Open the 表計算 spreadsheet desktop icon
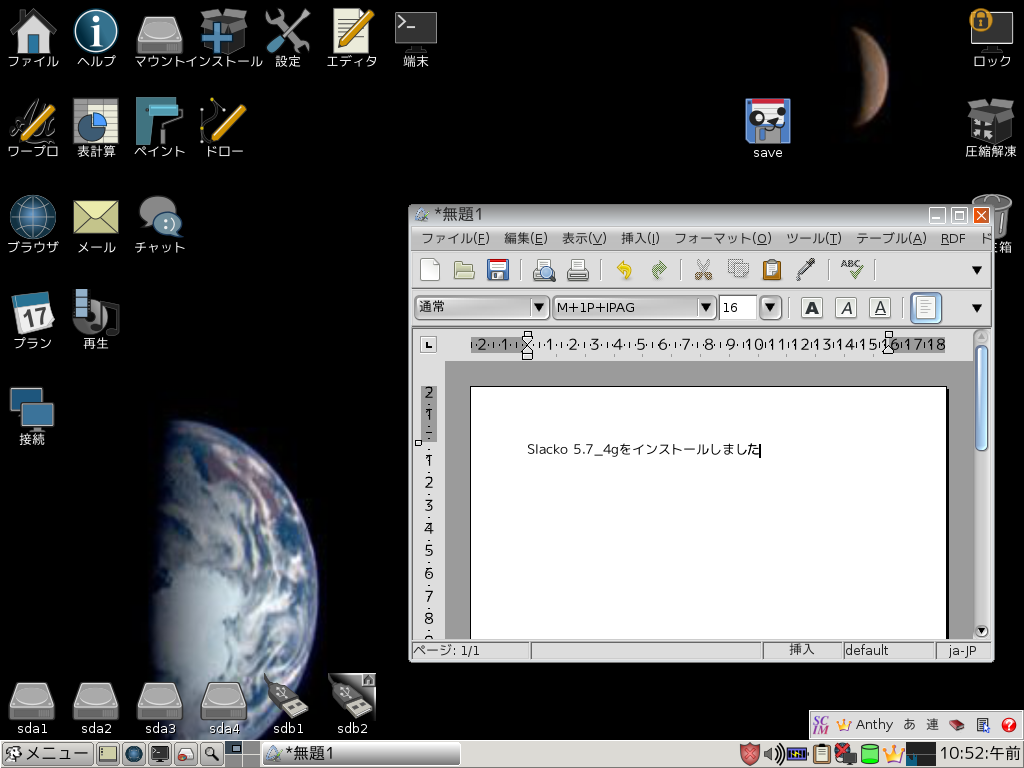Screen dimensions: 1024x768 [x=96, y=128]
